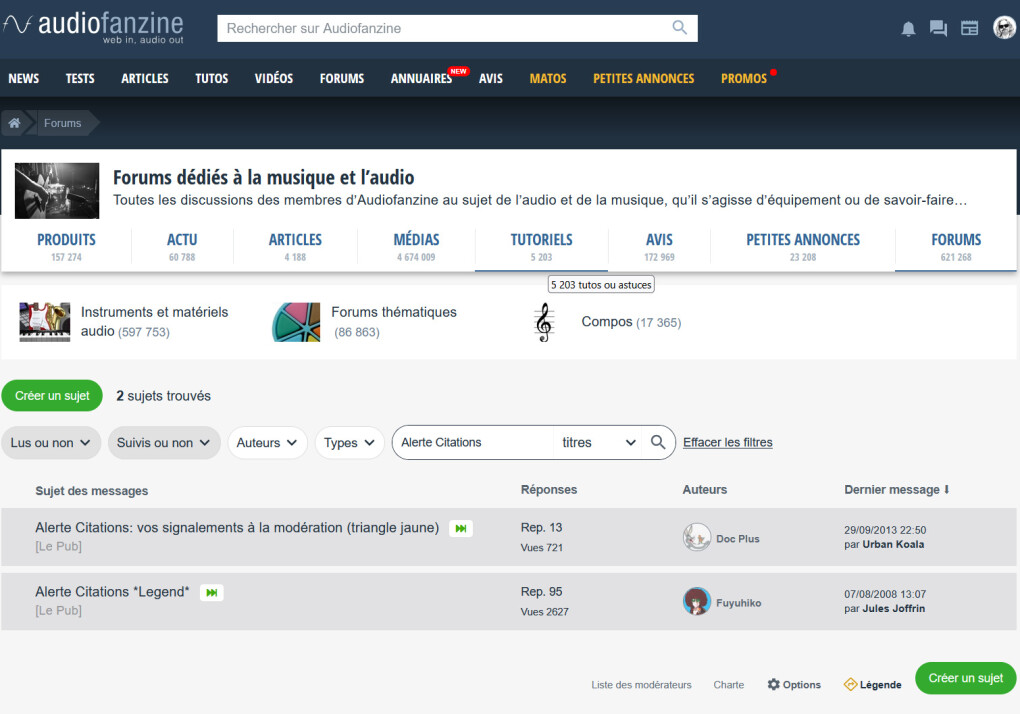Run the topic filter search magnifier
Screen dimensions: 1020x714
pyautogui.click(x=658, y=442)
